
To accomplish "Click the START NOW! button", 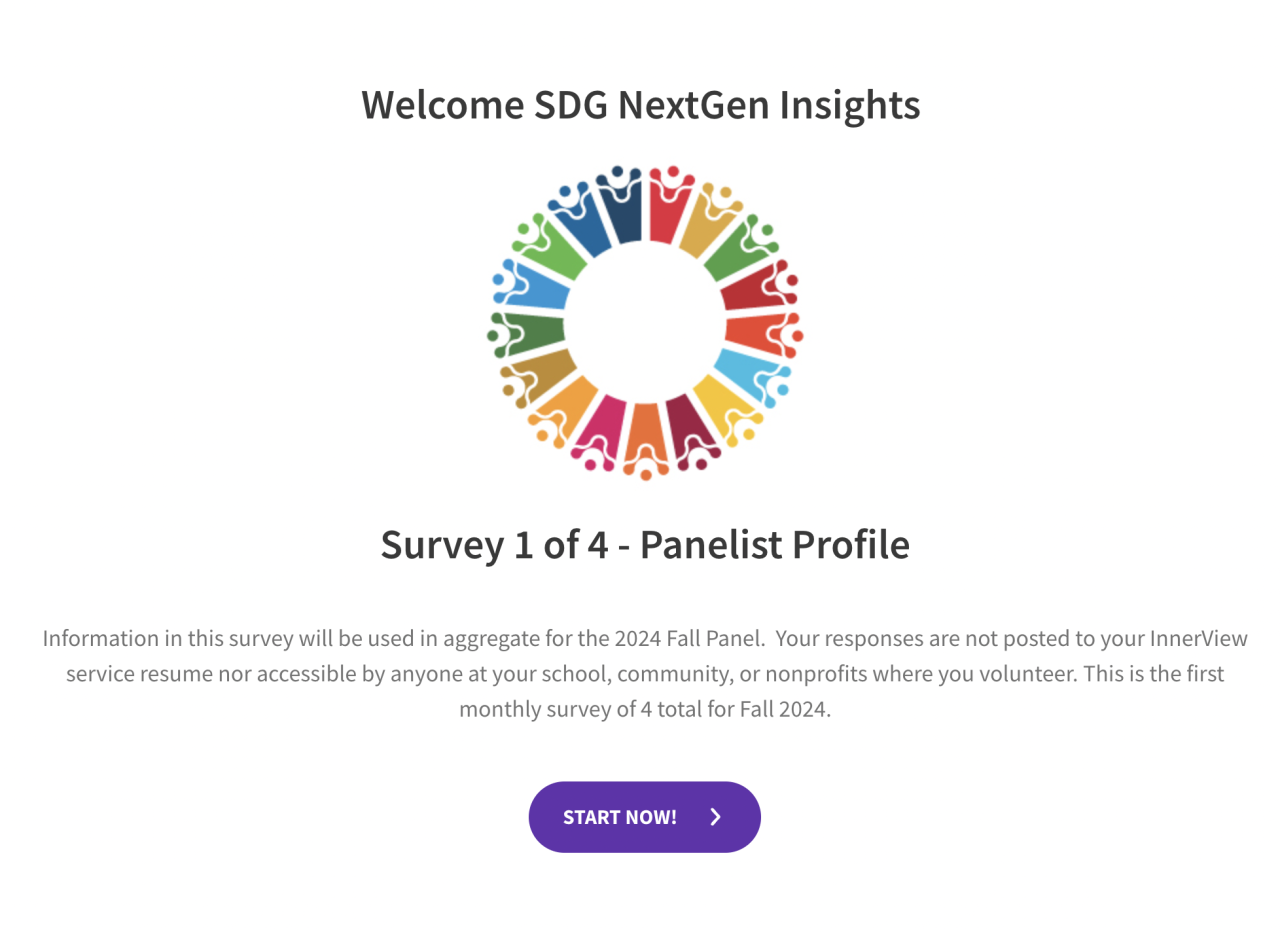I will (644, 817).
